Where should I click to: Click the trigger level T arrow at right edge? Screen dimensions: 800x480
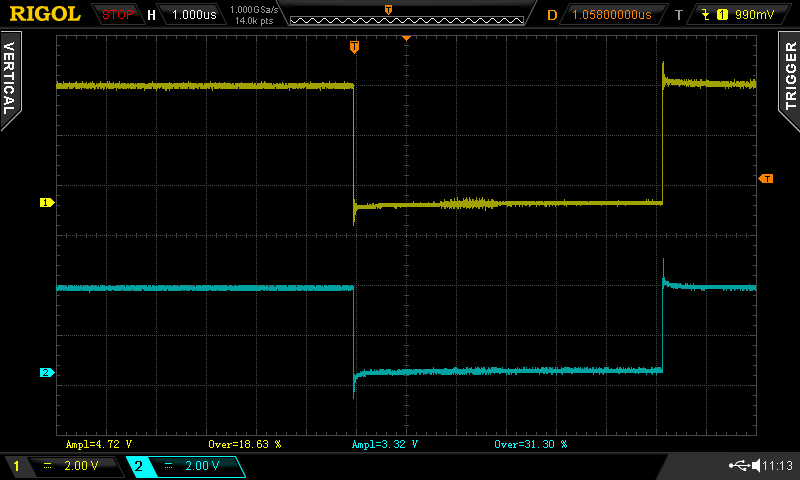coord(766,179)
